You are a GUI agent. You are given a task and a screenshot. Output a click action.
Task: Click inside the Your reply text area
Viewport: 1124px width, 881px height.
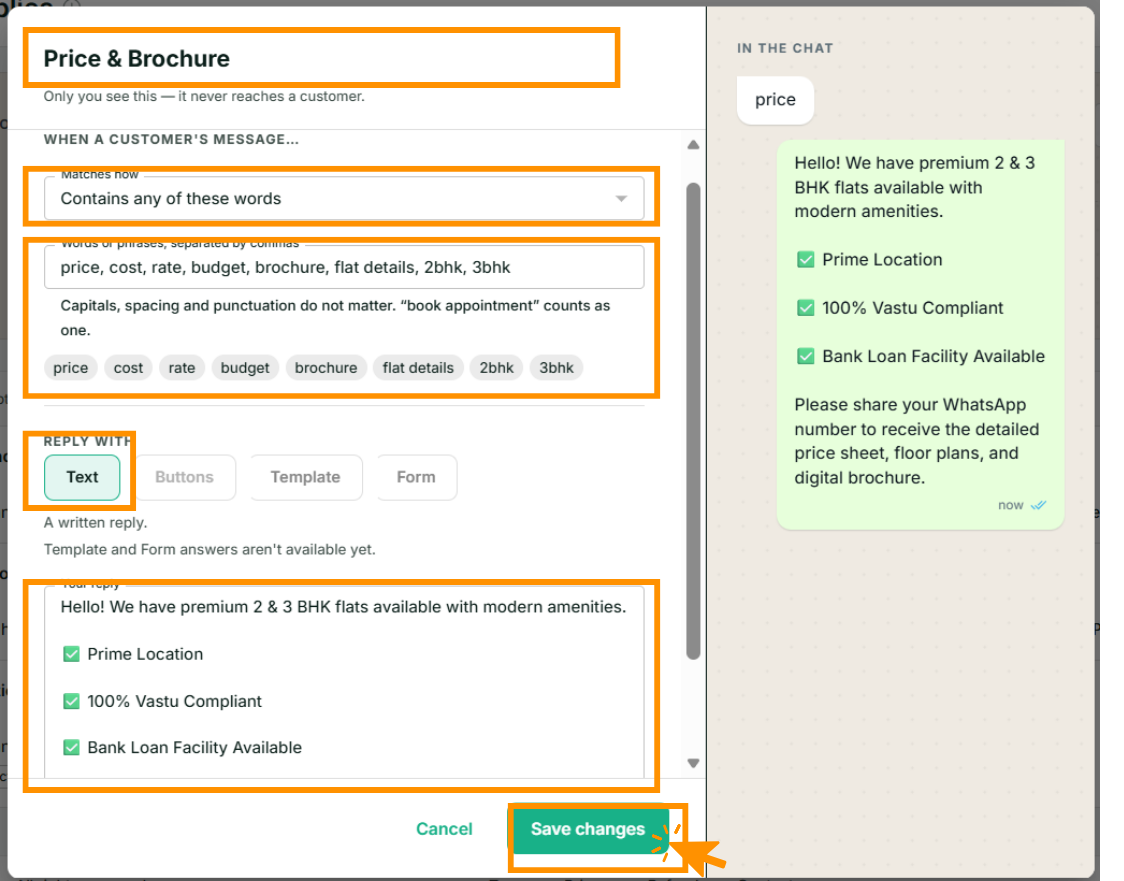344,682
